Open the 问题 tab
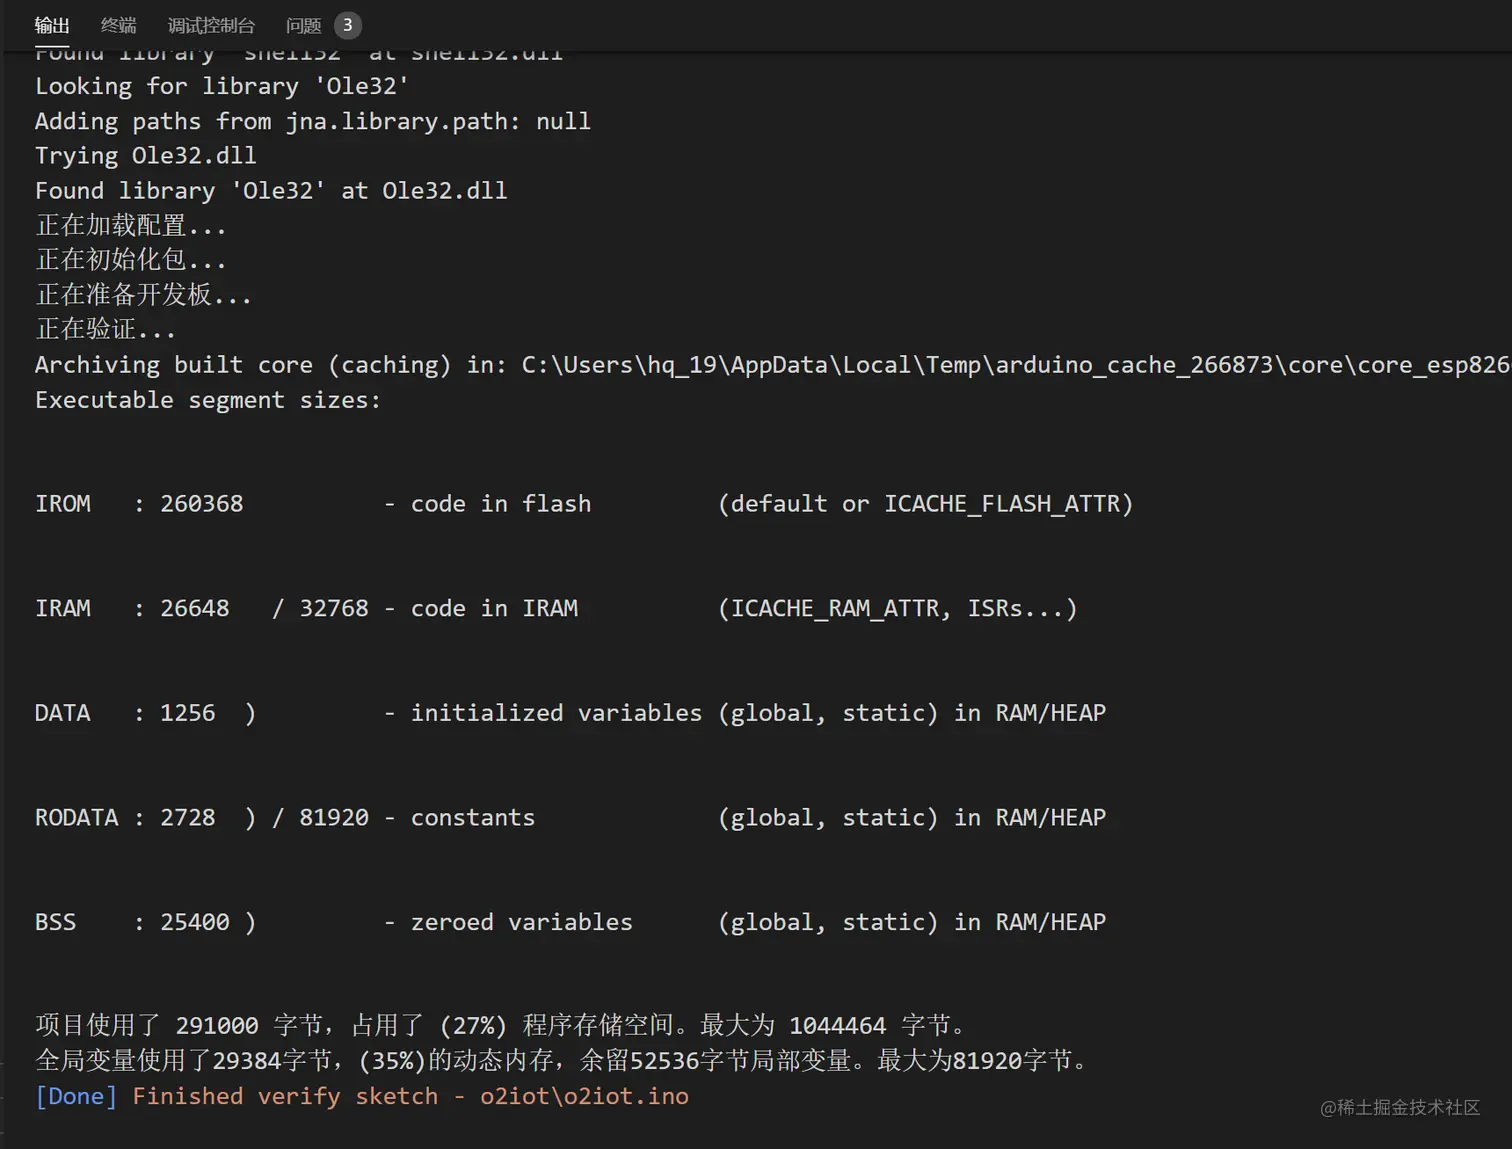The image size is (1512, 1149). tap(303, 25)
